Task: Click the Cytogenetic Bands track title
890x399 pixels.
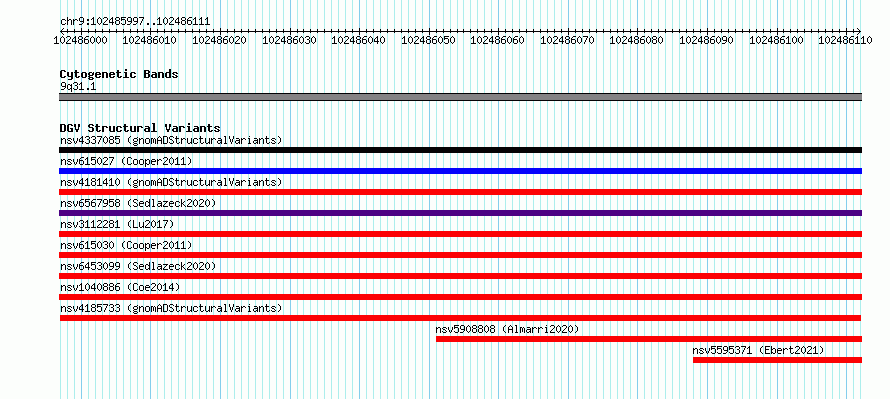Action: 119,74
